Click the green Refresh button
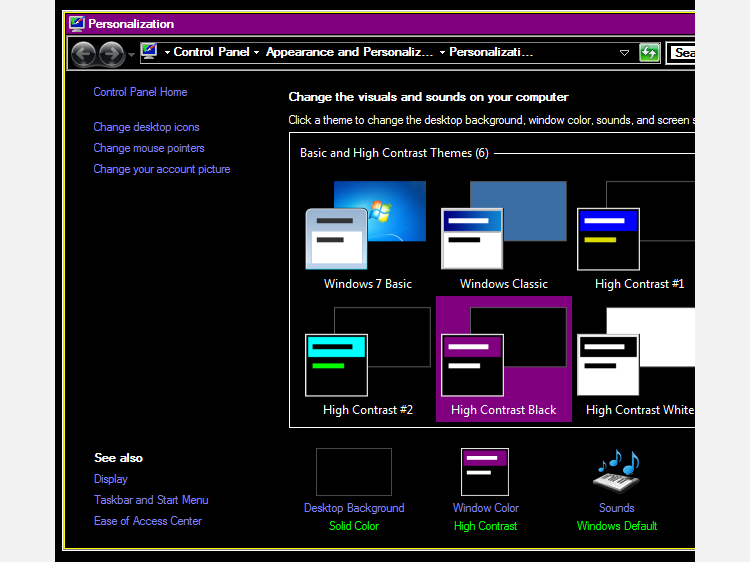 pos(649,53)
